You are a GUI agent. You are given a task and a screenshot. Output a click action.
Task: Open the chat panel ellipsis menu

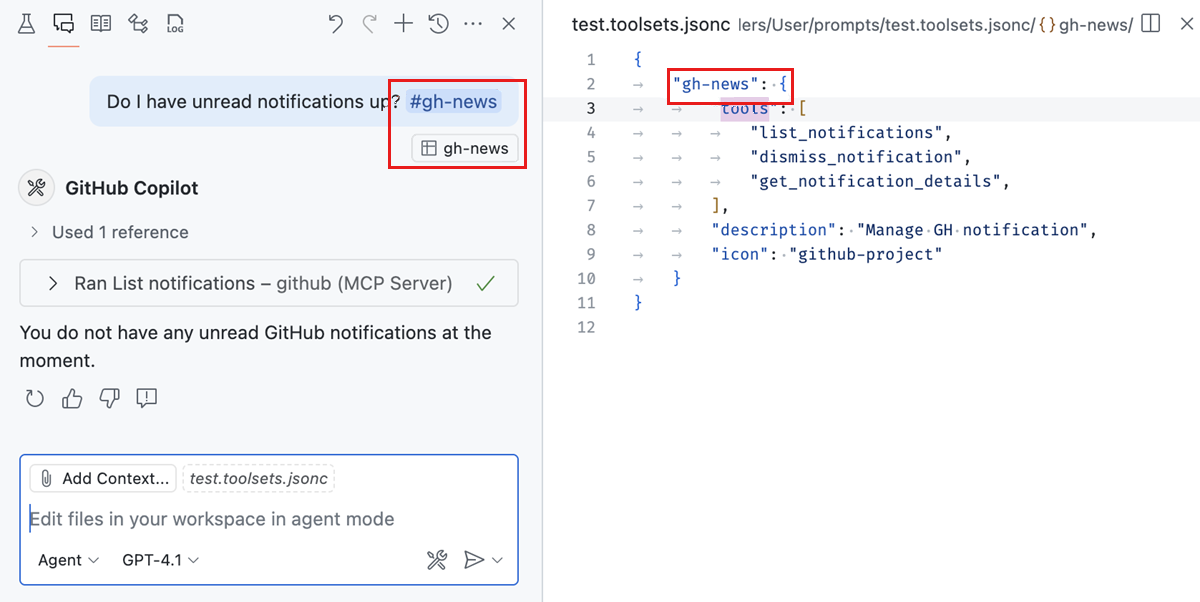[473, 22]
